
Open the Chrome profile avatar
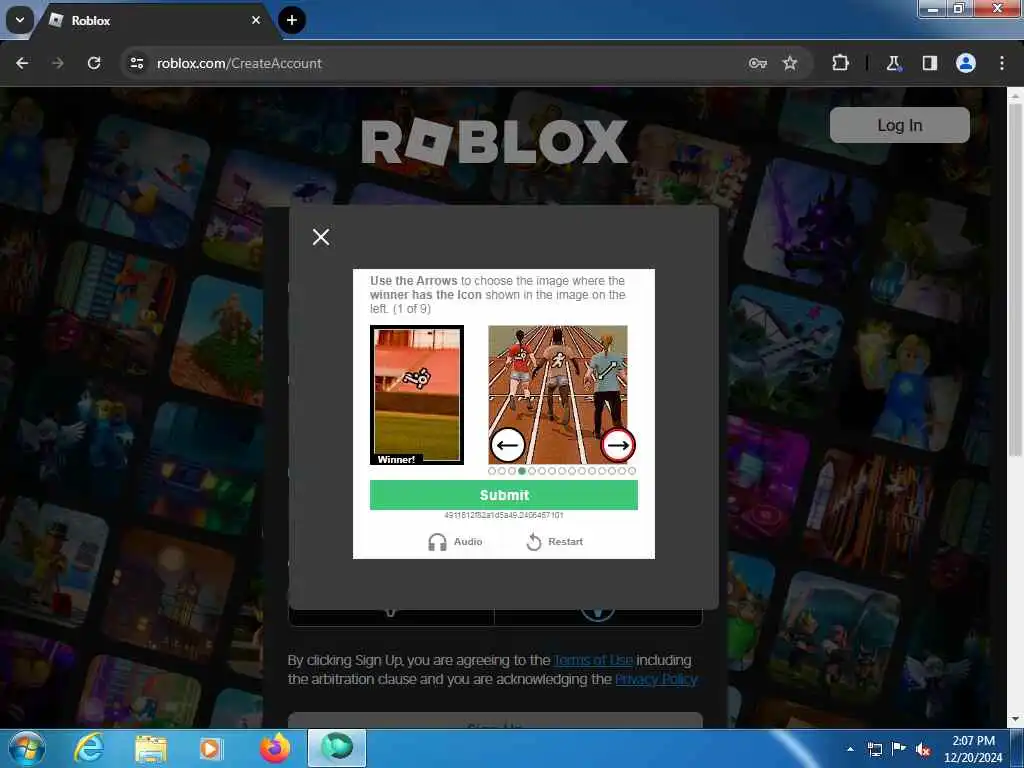click(966, 63)
